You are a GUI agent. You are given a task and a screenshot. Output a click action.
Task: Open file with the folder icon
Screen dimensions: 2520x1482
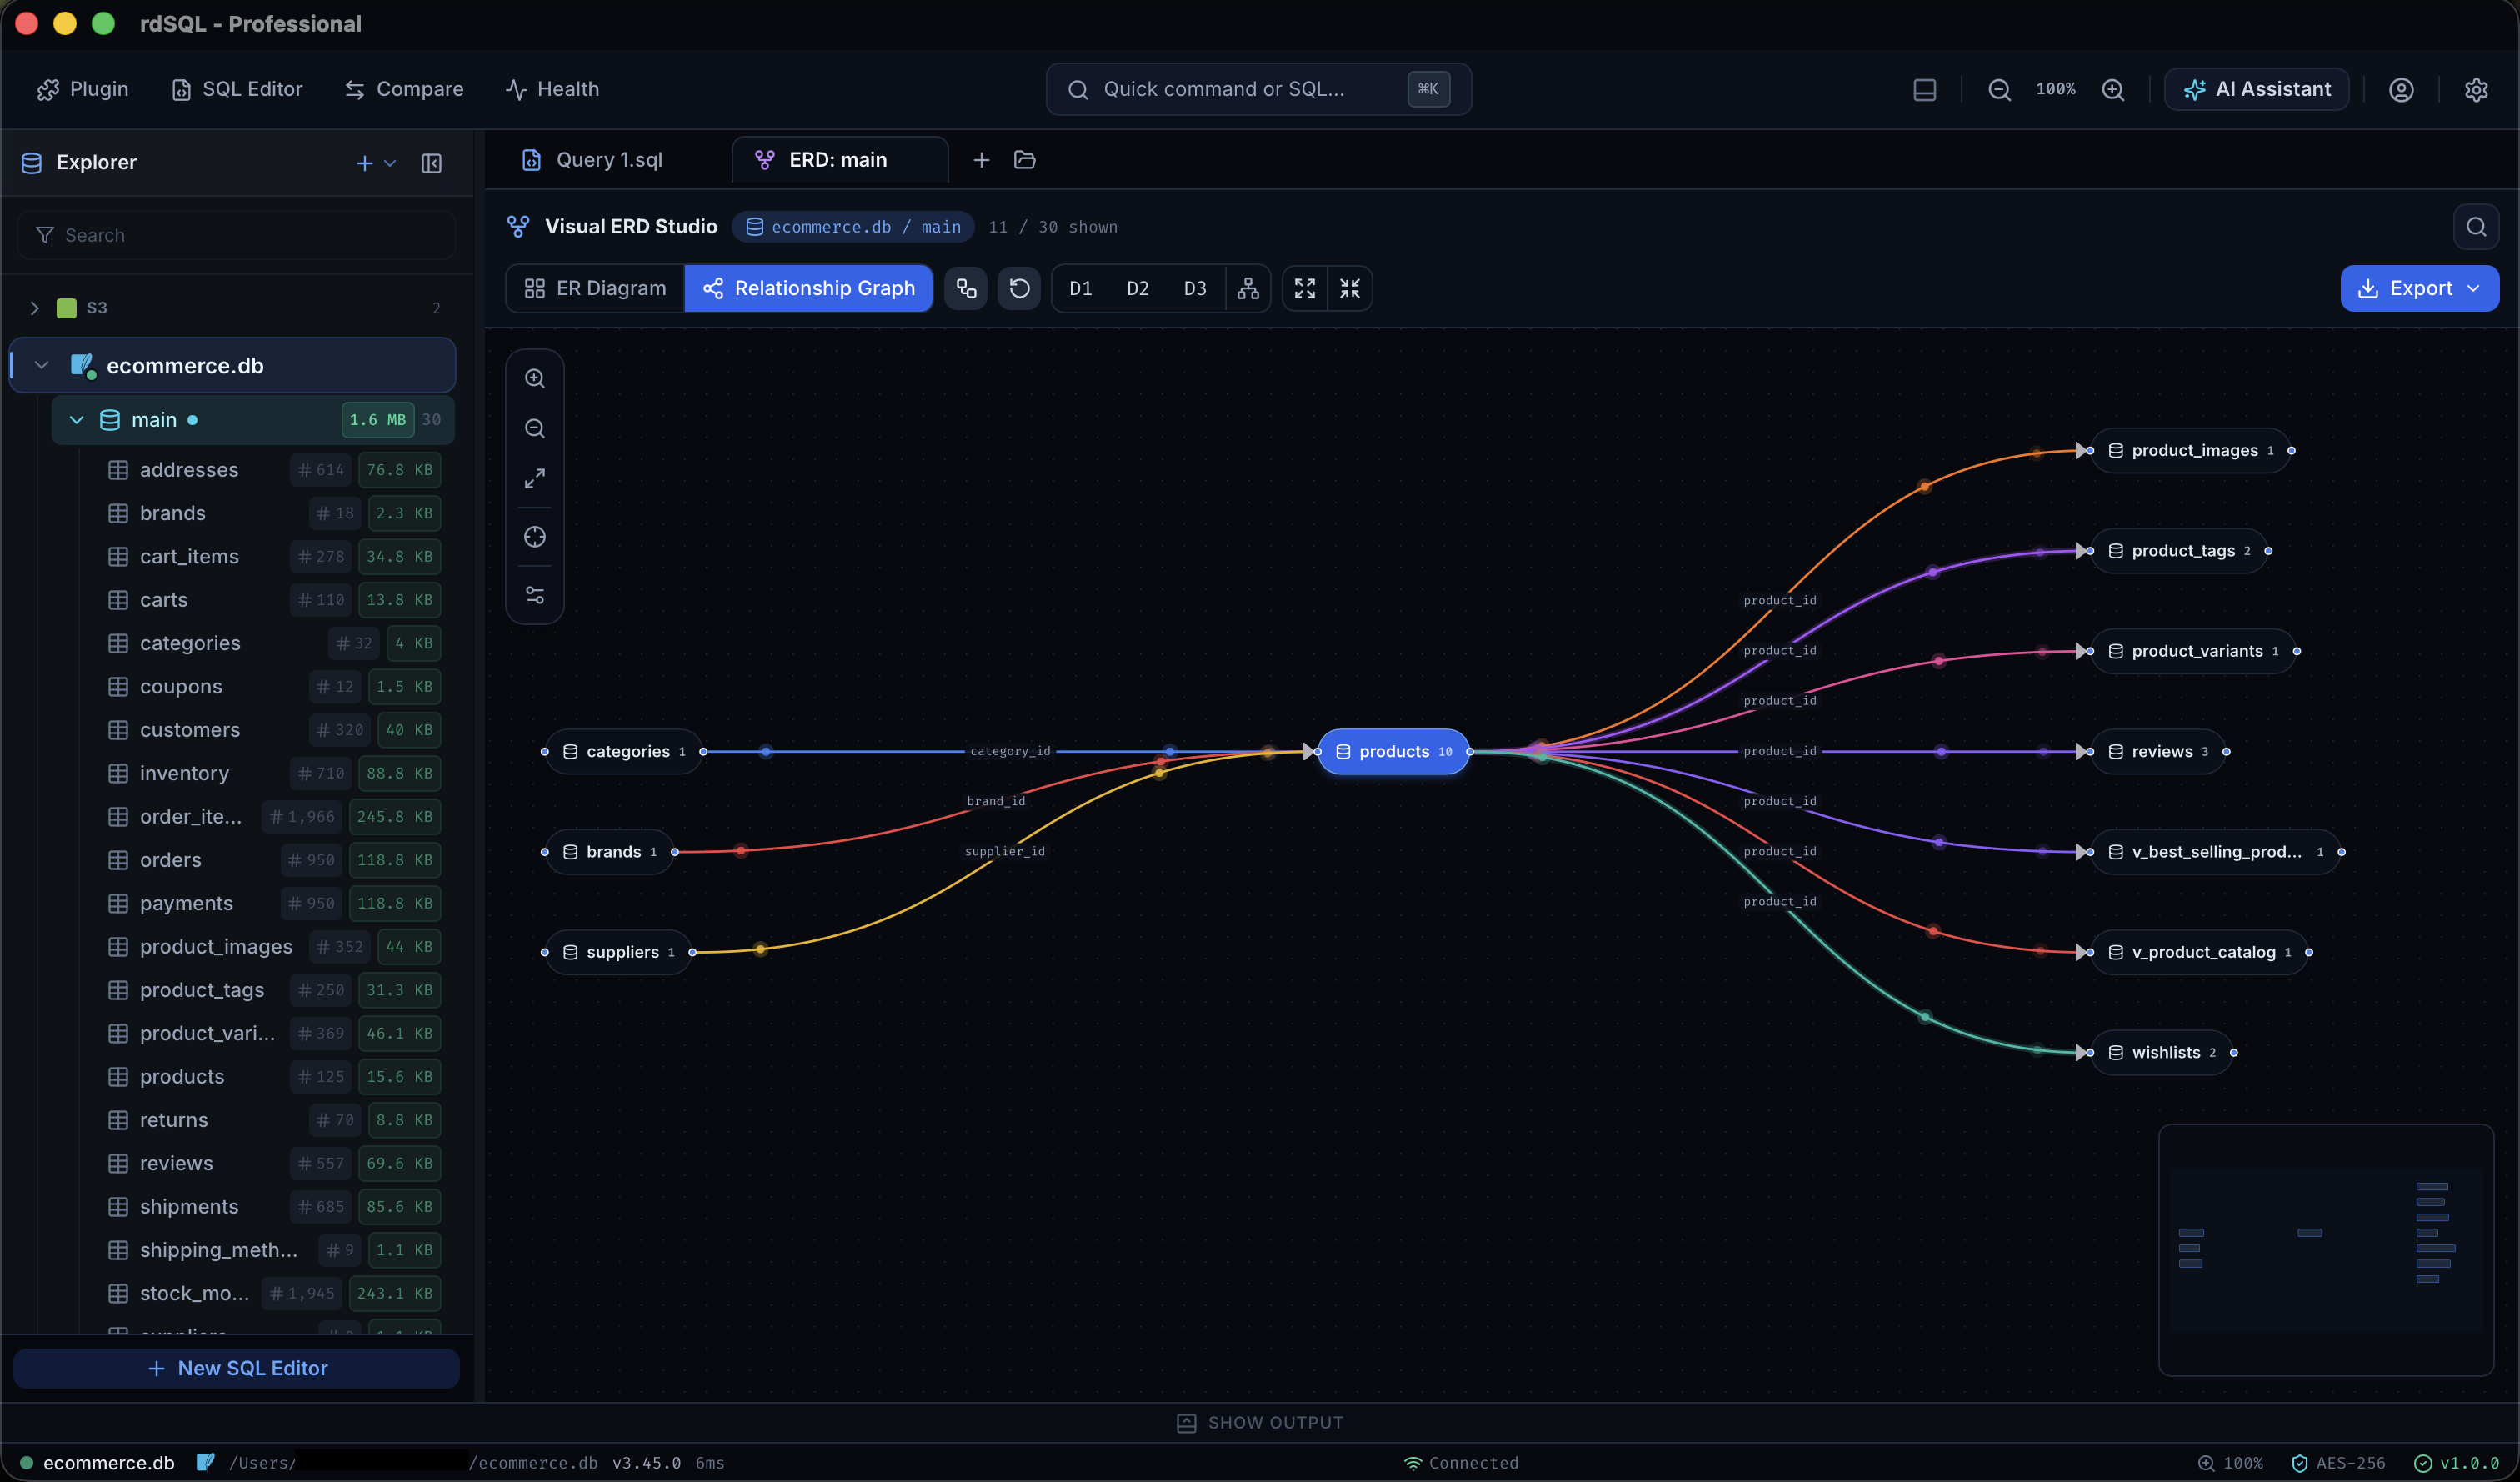(1024, 160)
